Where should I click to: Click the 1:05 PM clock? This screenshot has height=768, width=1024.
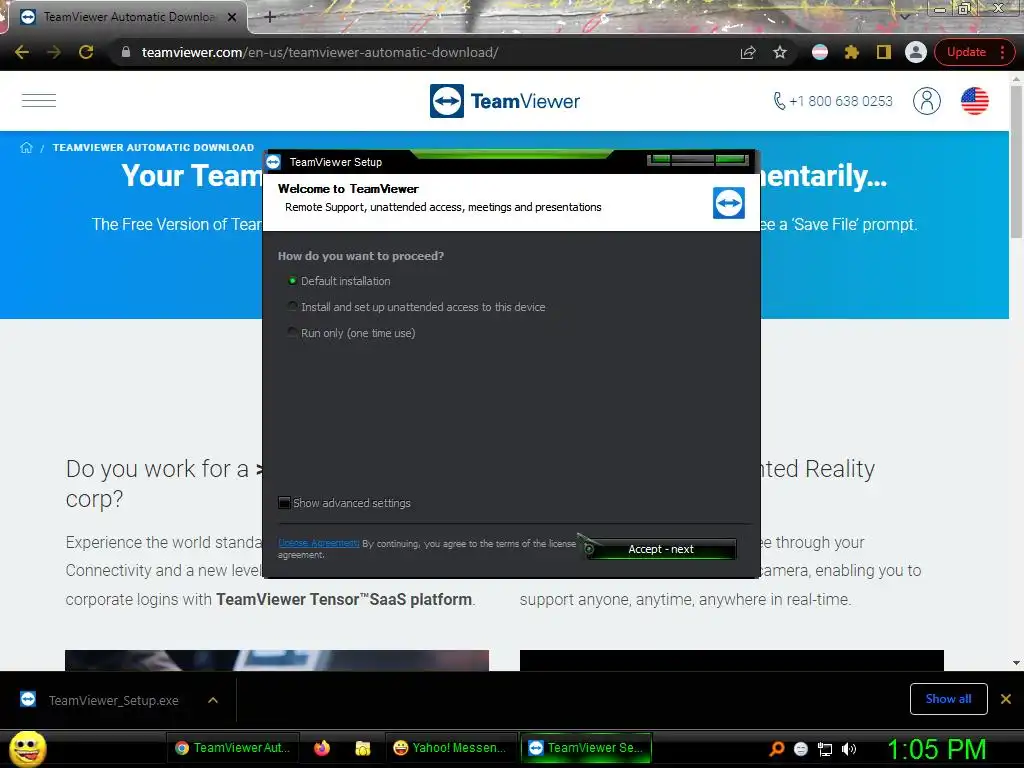click(x=936, y=749)
